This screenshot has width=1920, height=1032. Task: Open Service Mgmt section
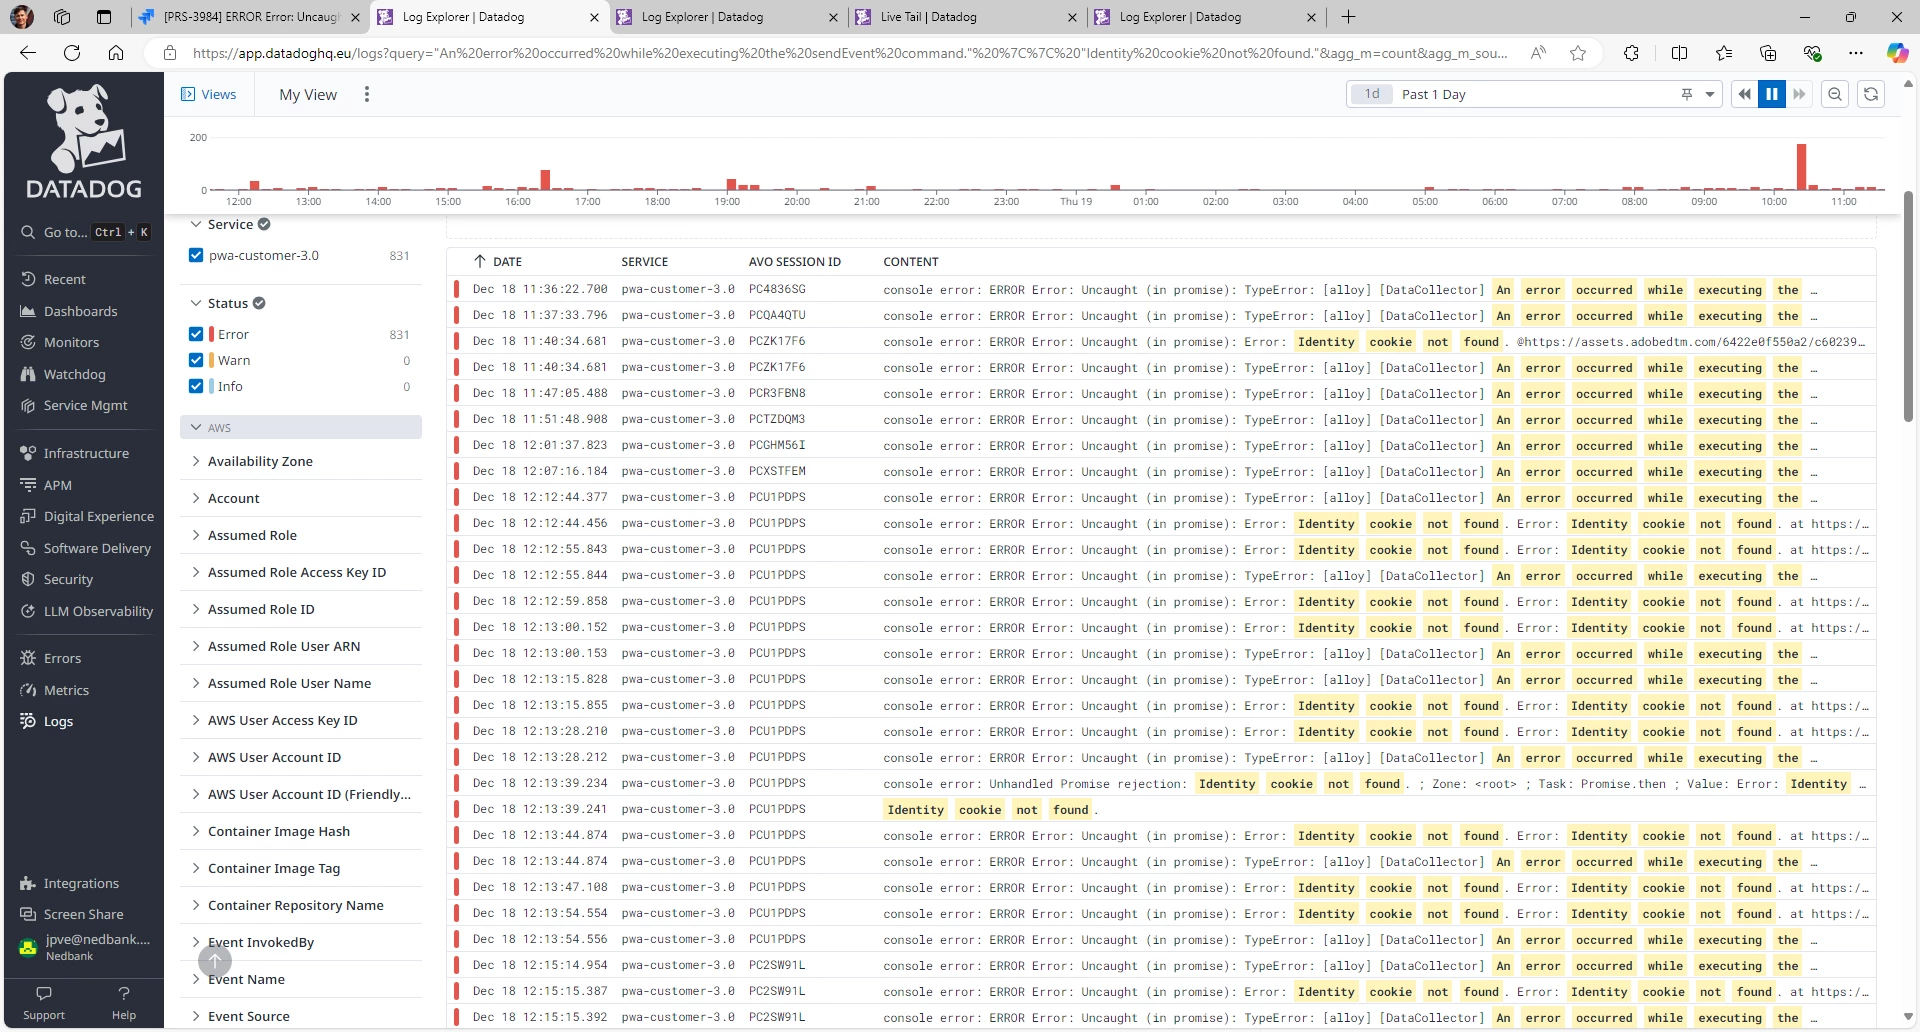point(85,405)
